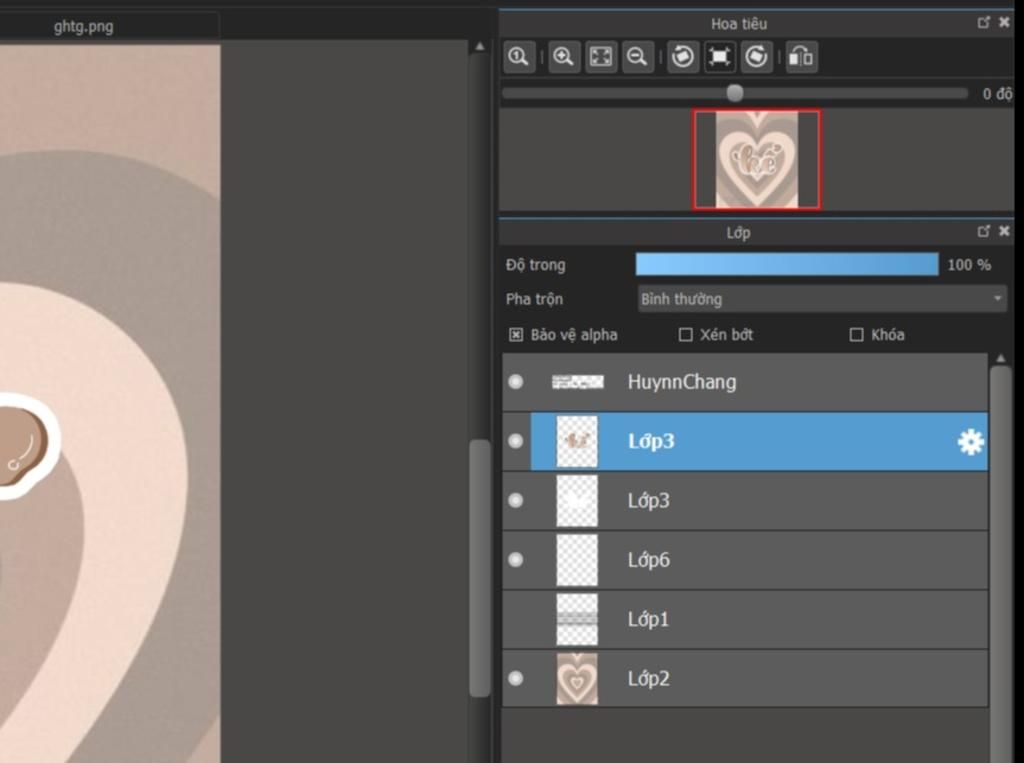
Task: Close the Hoa tiêu panel
Action: tap(1004, 23)
